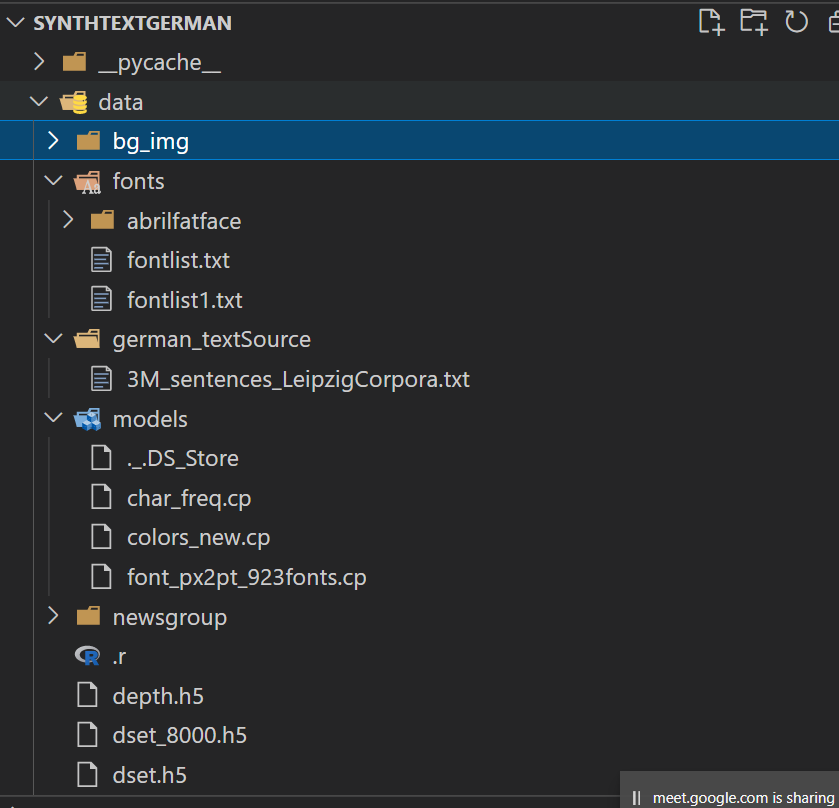Create a new file in the Explorer
This screenshot has height=808, width=839.
711,21
